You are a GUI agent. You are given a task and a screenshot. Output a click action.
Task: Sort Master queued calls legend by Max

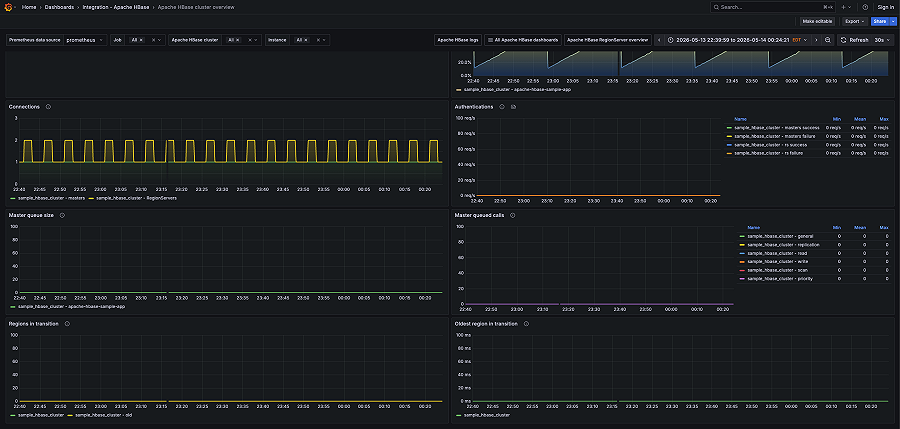click(x=884, y=227)
